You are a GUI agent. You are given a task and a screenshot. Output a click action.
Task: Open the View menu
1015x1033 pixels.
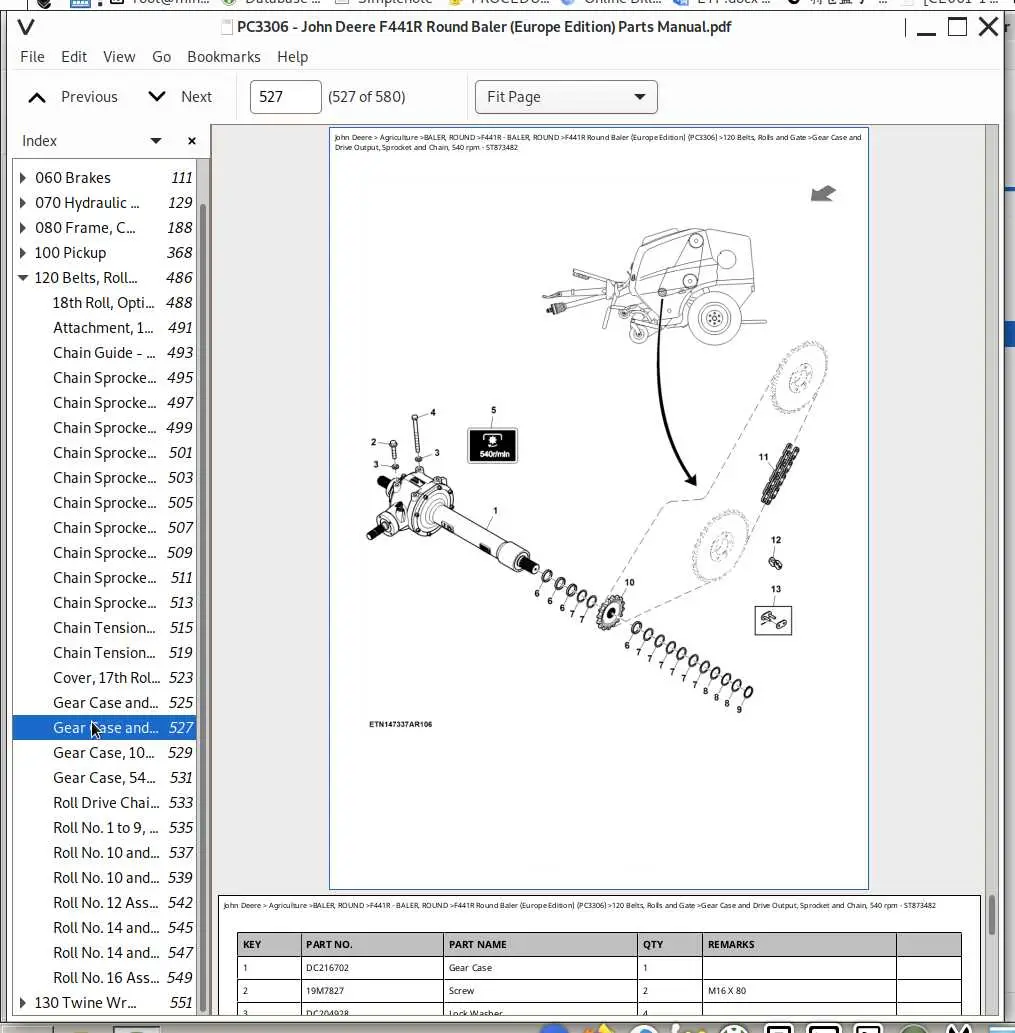(119, 57)
